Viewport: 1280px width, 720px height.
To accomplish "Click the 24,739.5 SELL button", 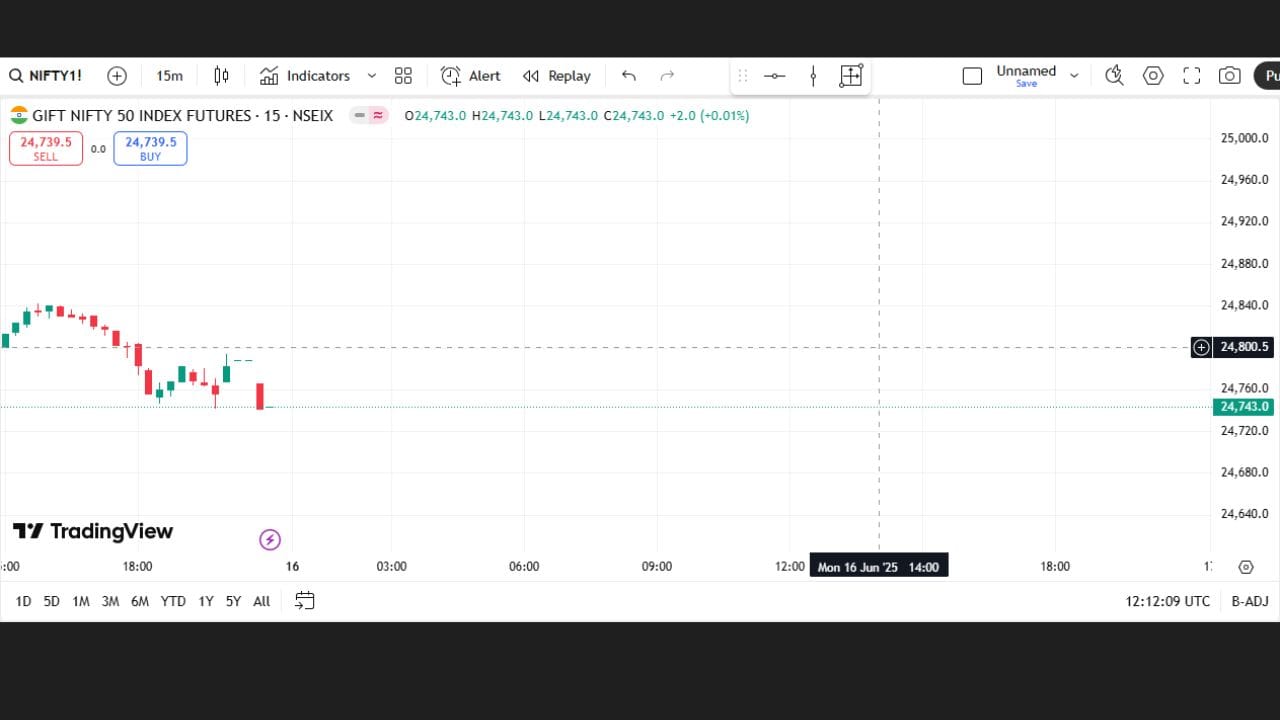I will 46,148.
